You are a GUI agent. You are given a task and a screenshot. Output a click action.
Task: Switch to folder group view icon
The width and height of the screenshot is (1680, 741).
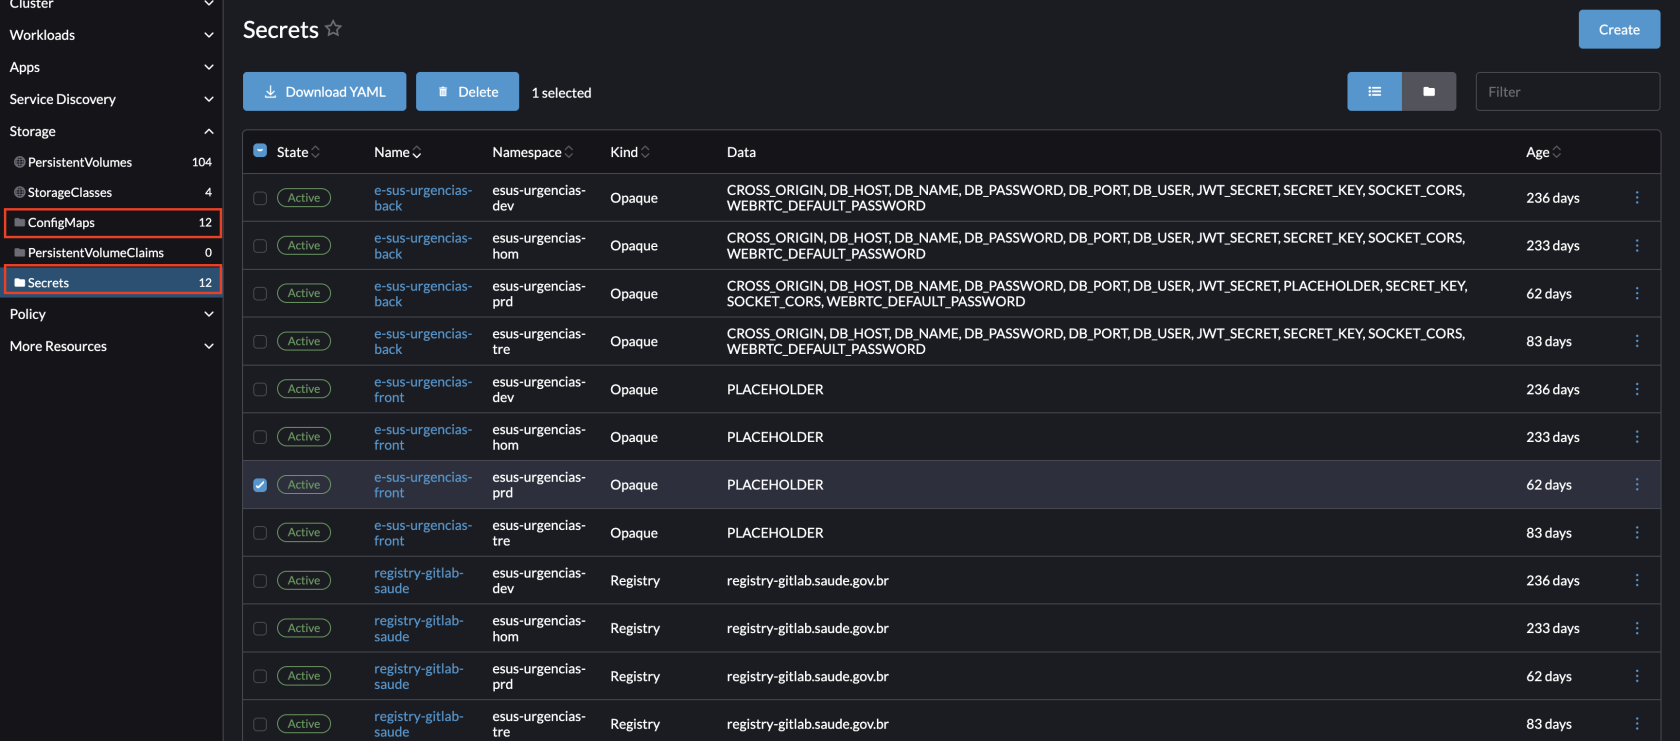(x=1429, y=92)
